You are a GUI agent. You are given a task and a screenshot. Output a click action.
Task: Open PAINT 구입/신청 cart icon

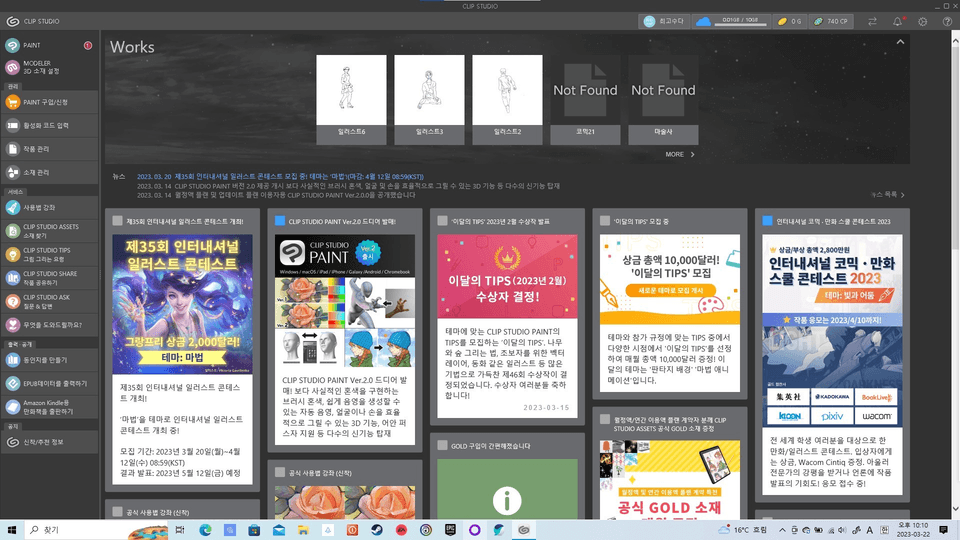coord(12,102)
